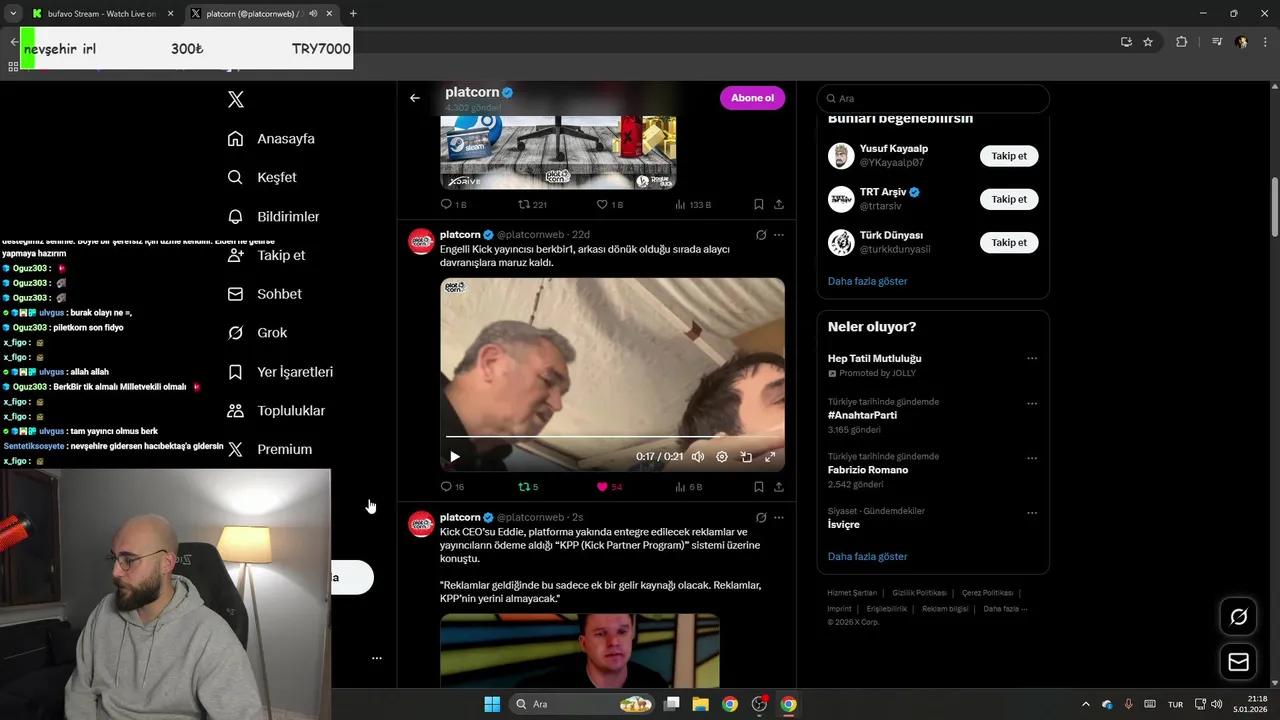This screenshot has width=1280, height=720.
Task: Open Sohbet in the sidebar
Action: (x=264, y=294)
